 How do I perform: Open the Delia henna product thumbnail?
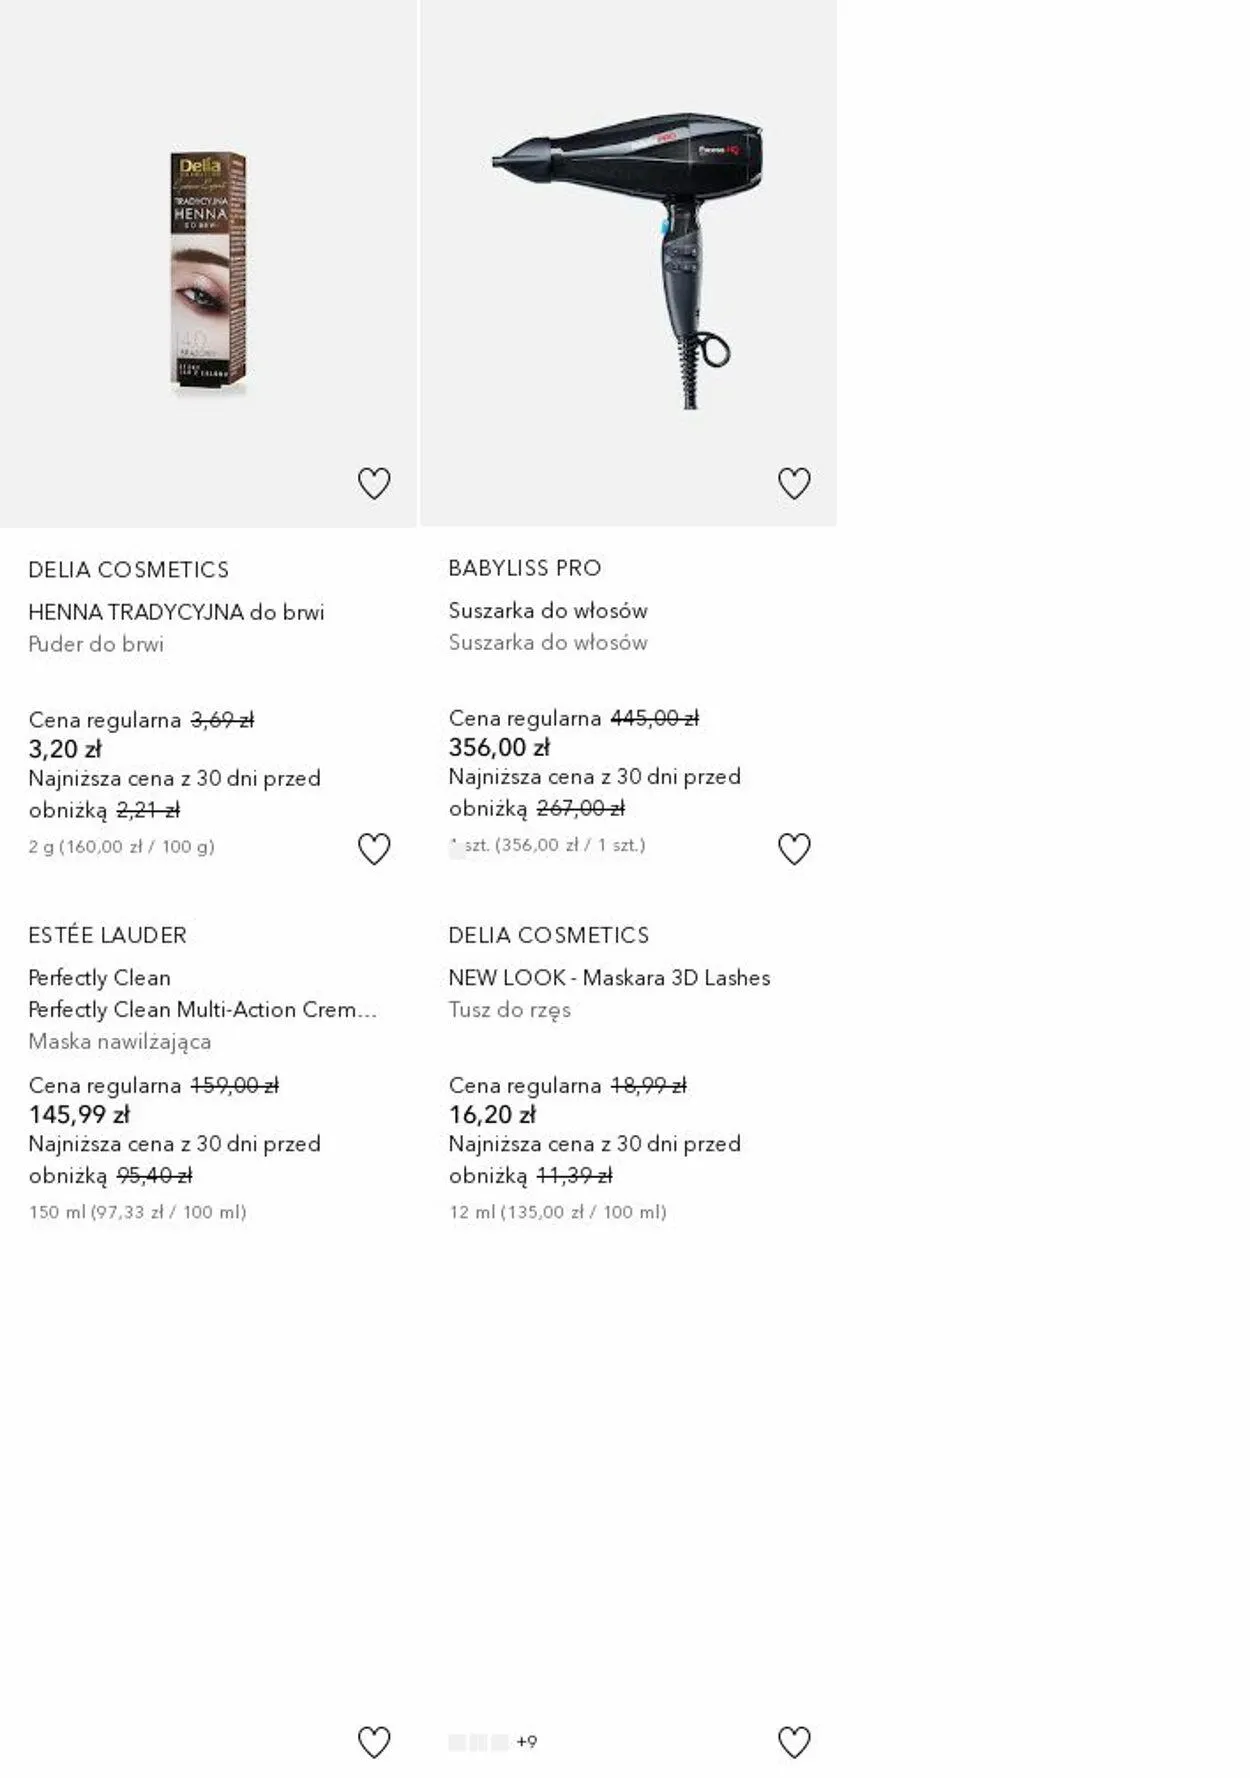(208, 272)
